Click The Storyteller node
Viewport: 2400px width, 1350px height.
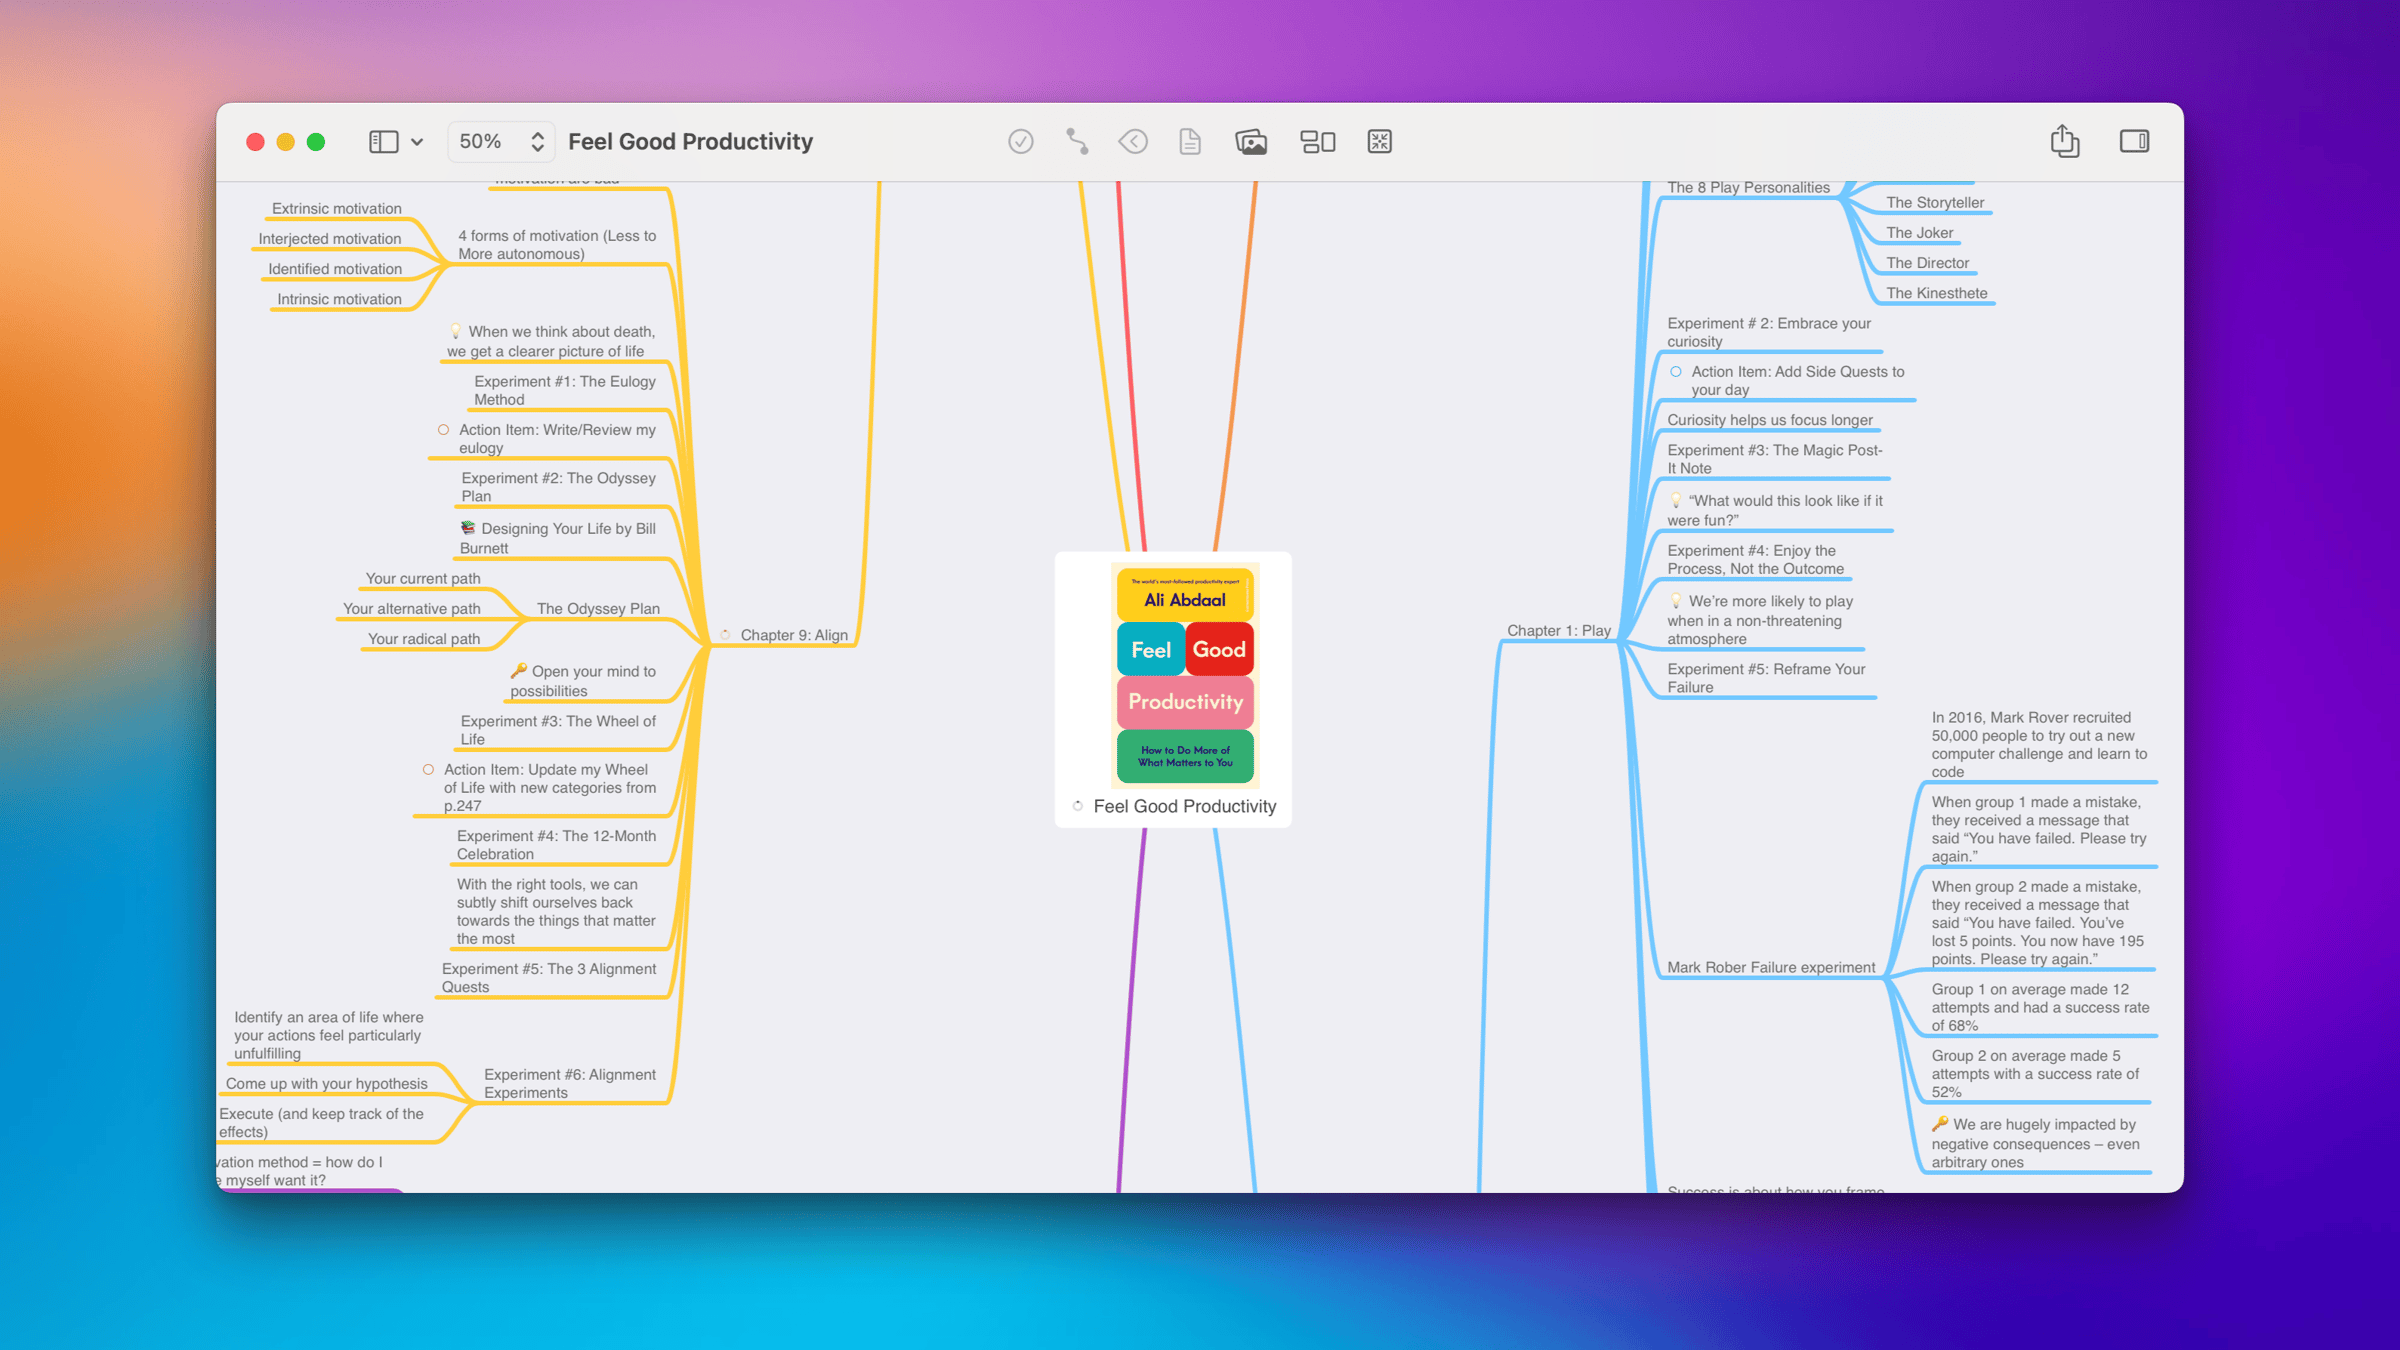tap(1935, 203)
